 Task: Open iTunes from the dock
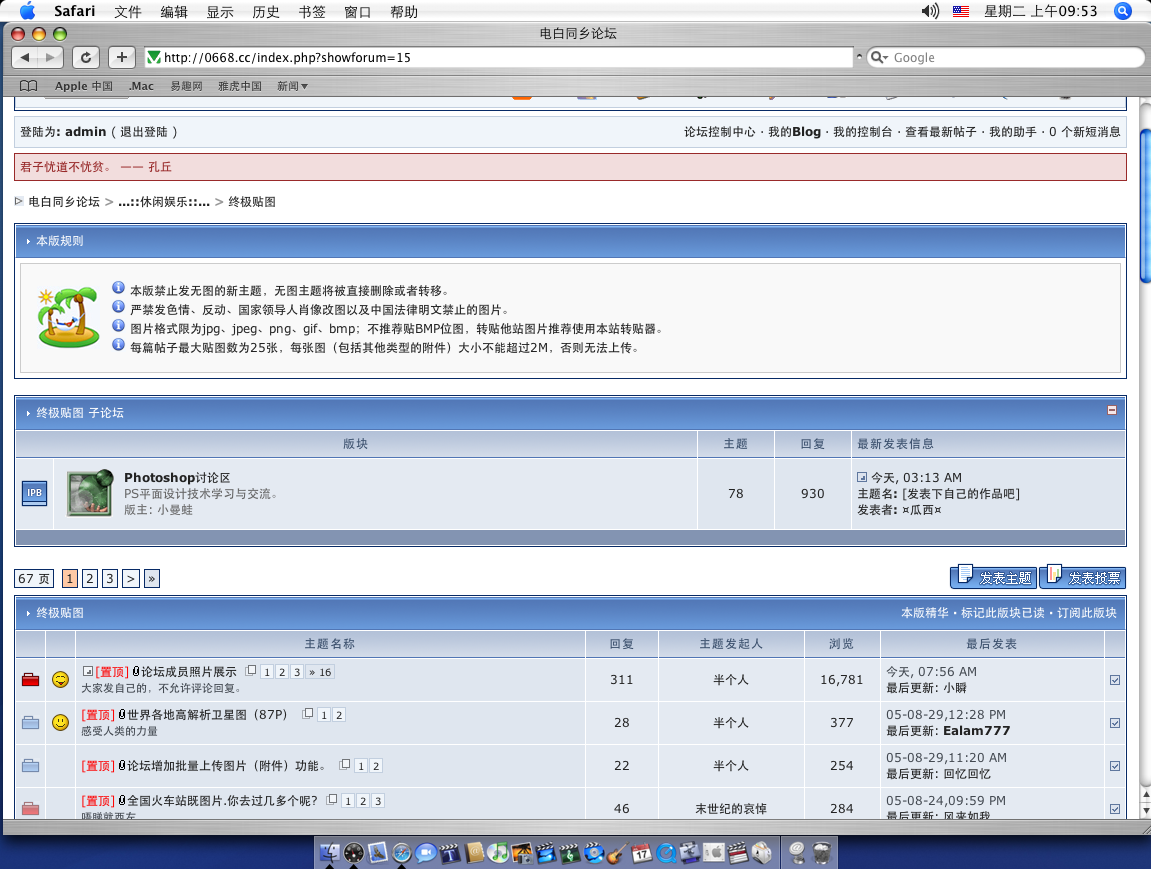click(498, 853)
